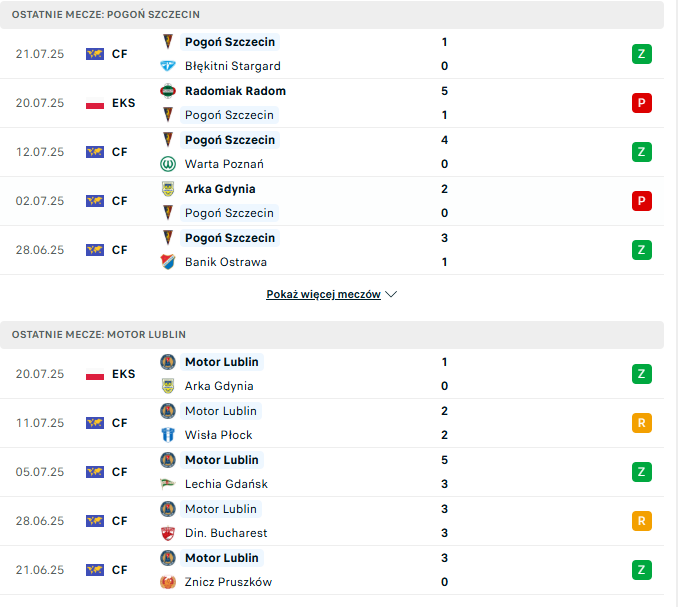Click the Banik Ostrawa club badge

[168, 262]
